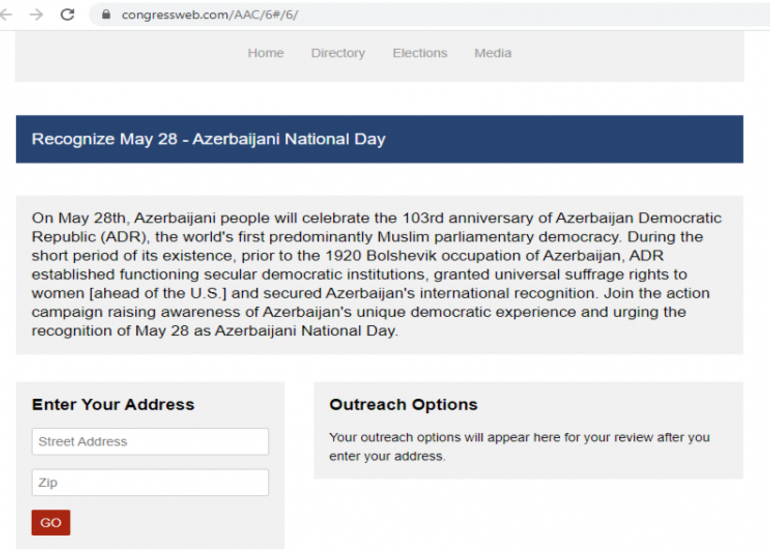Click the padlock site security icon
The width and height of the screenshot is (770, 550).
coord(106,14)
